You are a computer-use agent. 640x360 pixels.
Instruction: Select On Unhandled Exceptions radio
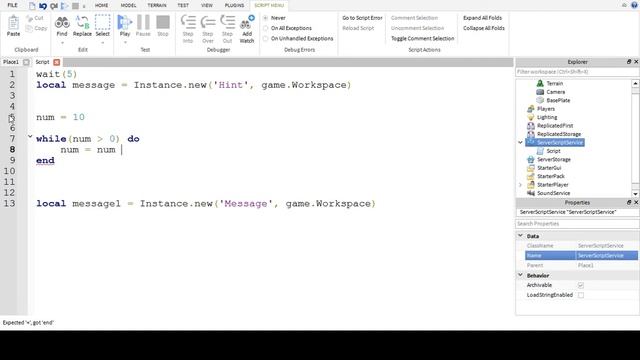pos(265,38)
